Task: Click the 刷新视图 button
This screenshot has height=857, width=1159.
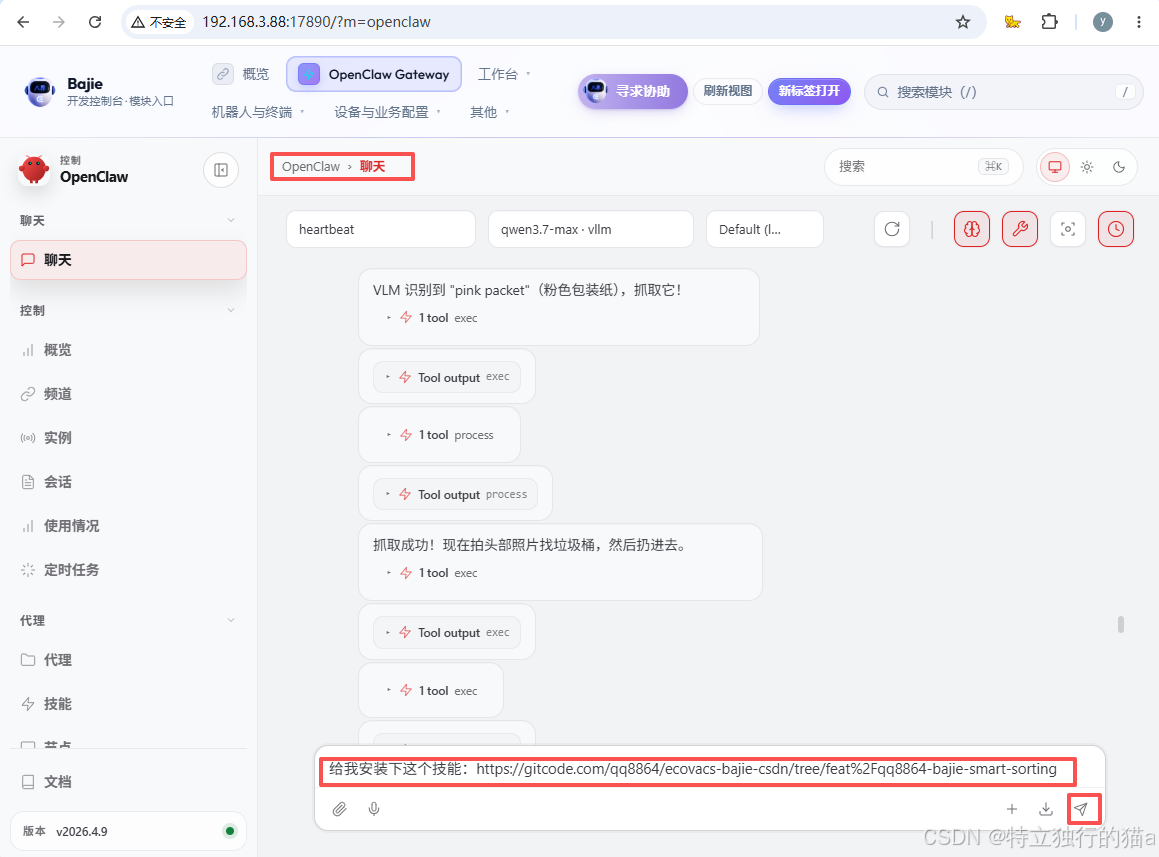Action: pyautogui.click(x=727, y=91)
